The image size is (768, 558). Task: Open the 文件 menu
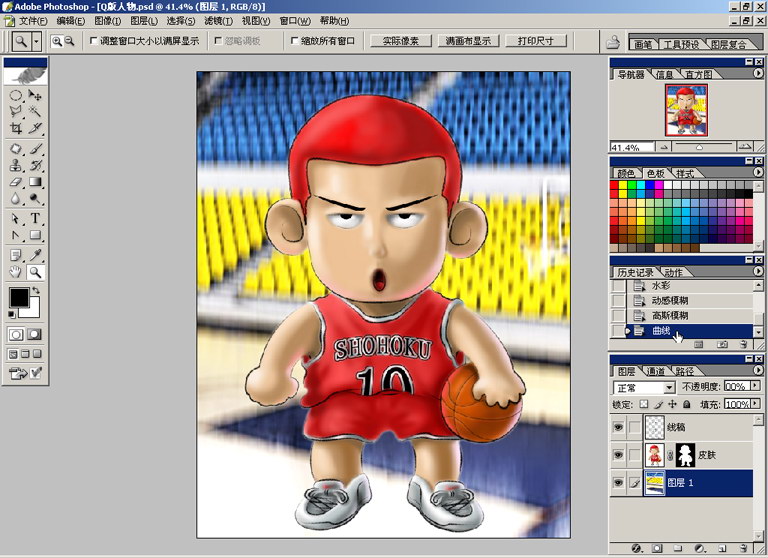coord(33,21)
